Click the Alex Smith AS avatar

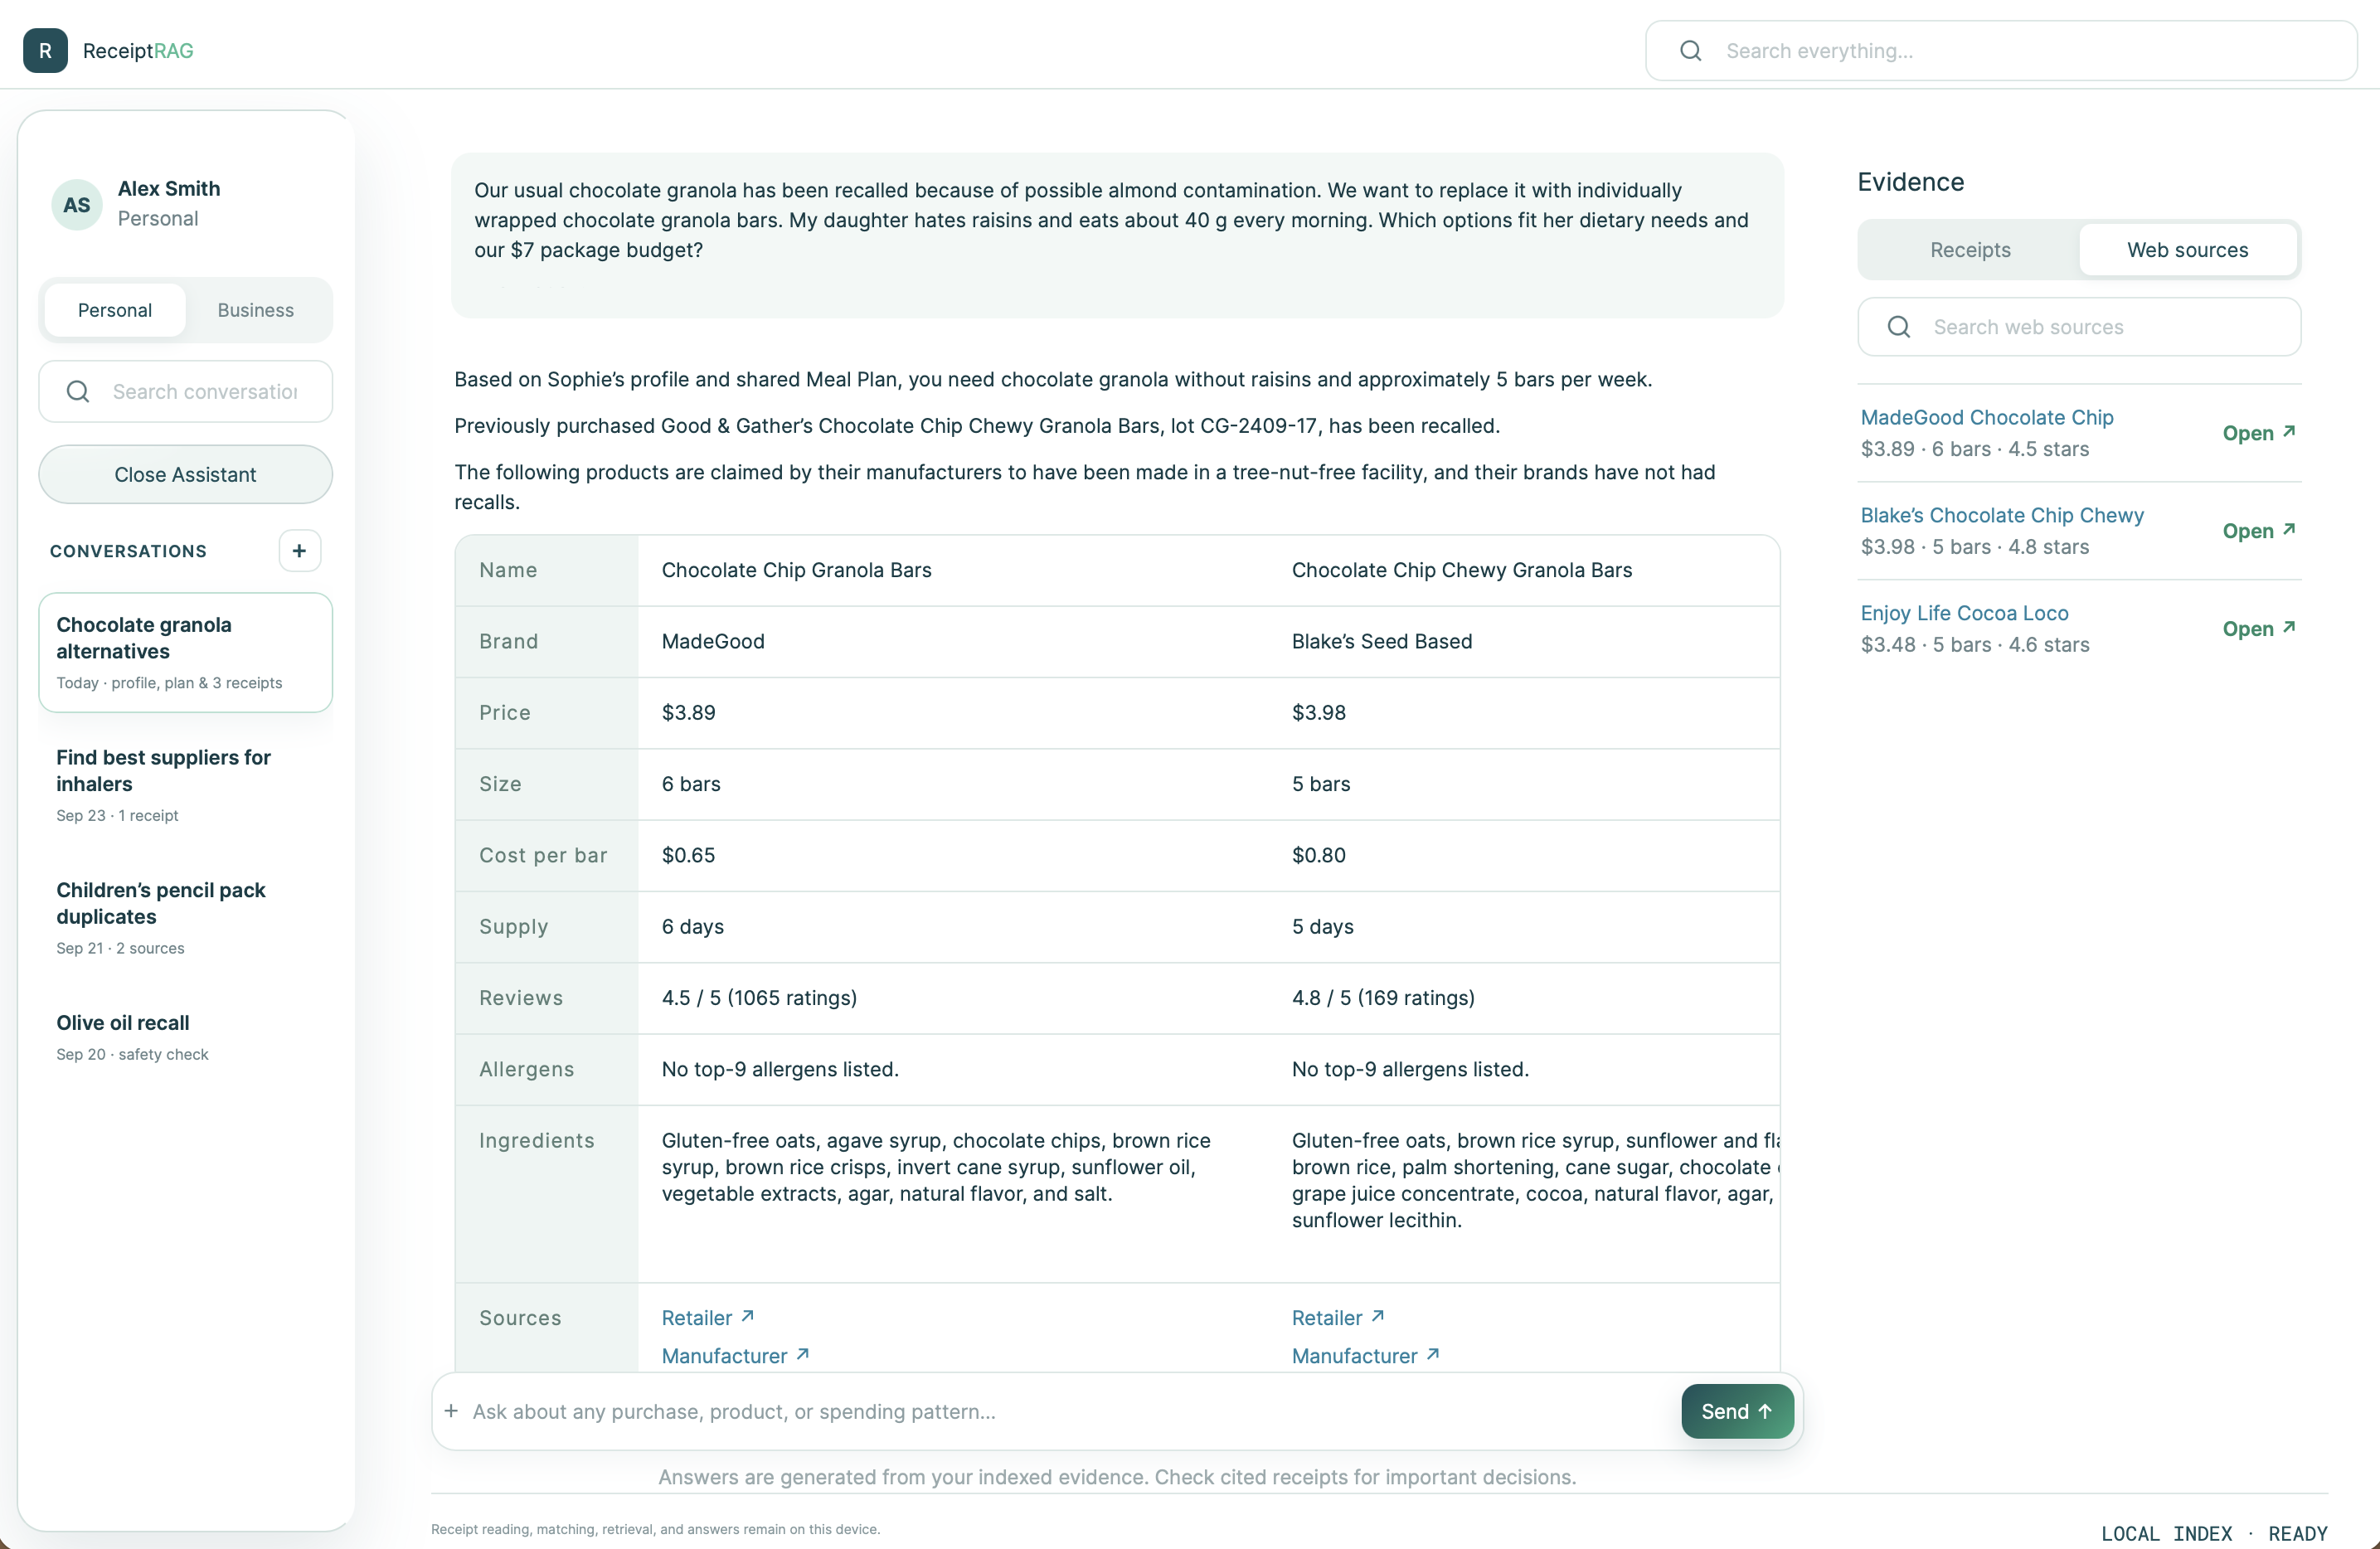pyautogui.click(x=77, y=204)
